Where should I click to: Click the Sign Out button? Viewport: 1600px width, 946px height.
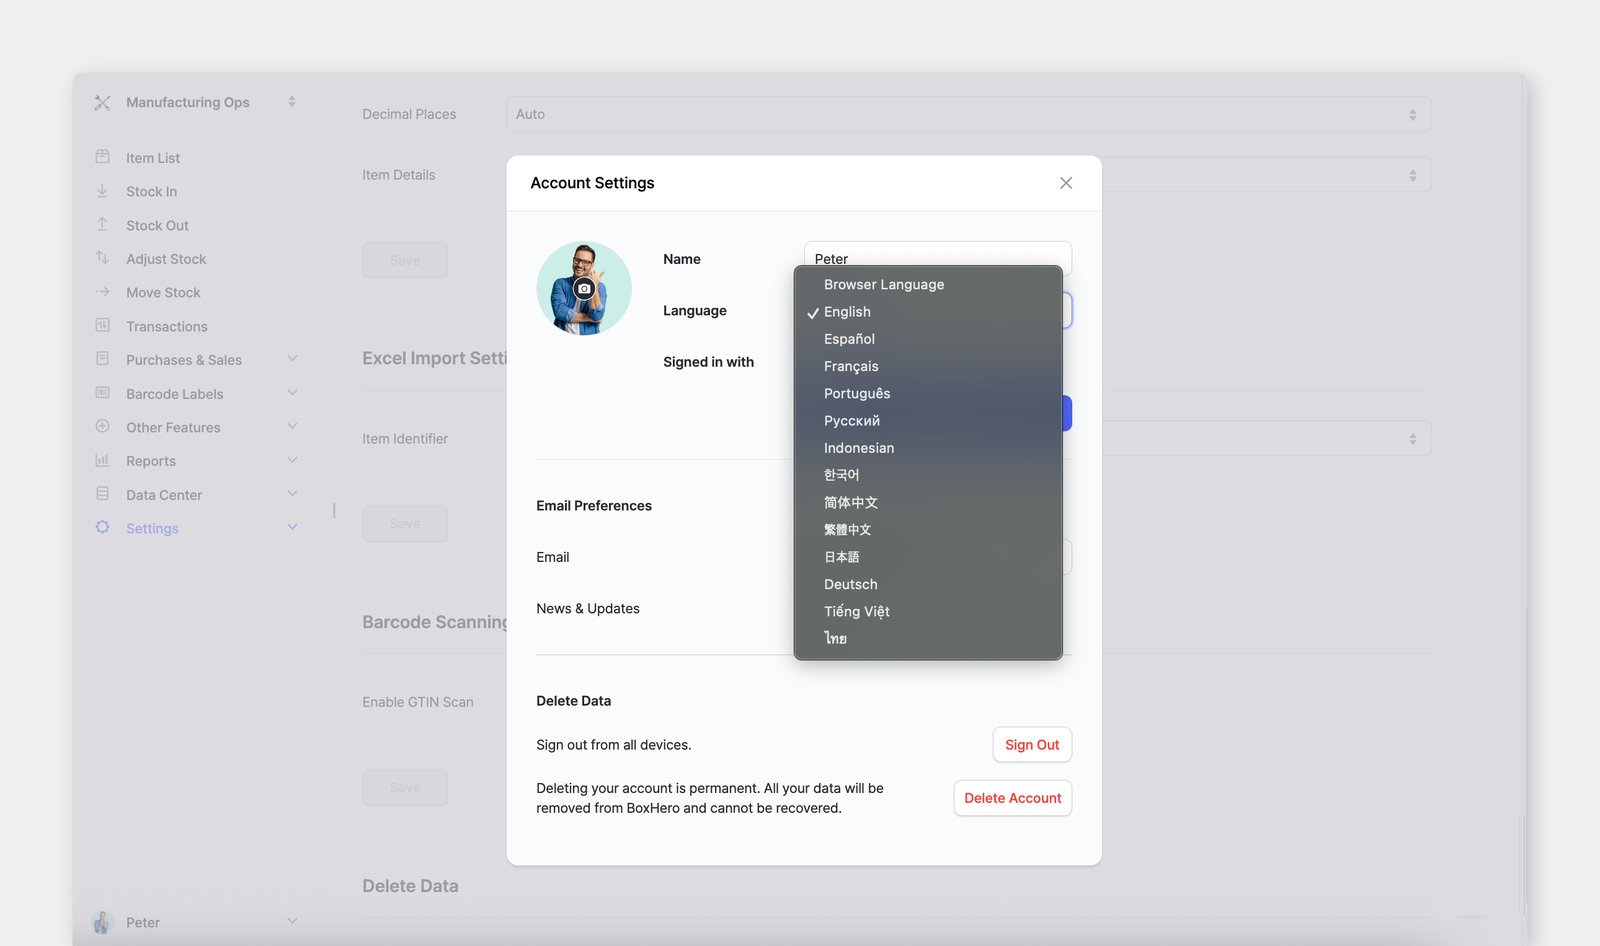[1032, 745]
